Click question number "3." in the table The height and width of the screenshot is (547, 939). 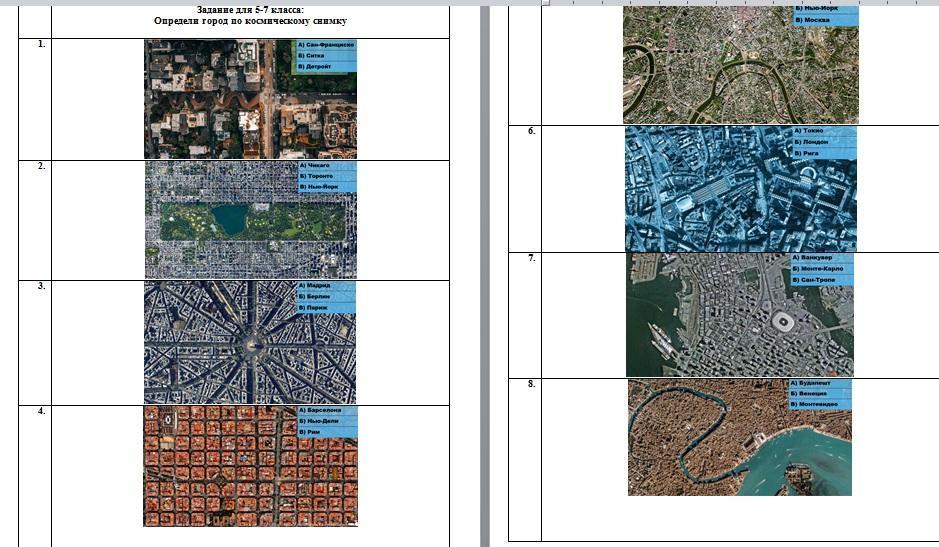(41, 286)
